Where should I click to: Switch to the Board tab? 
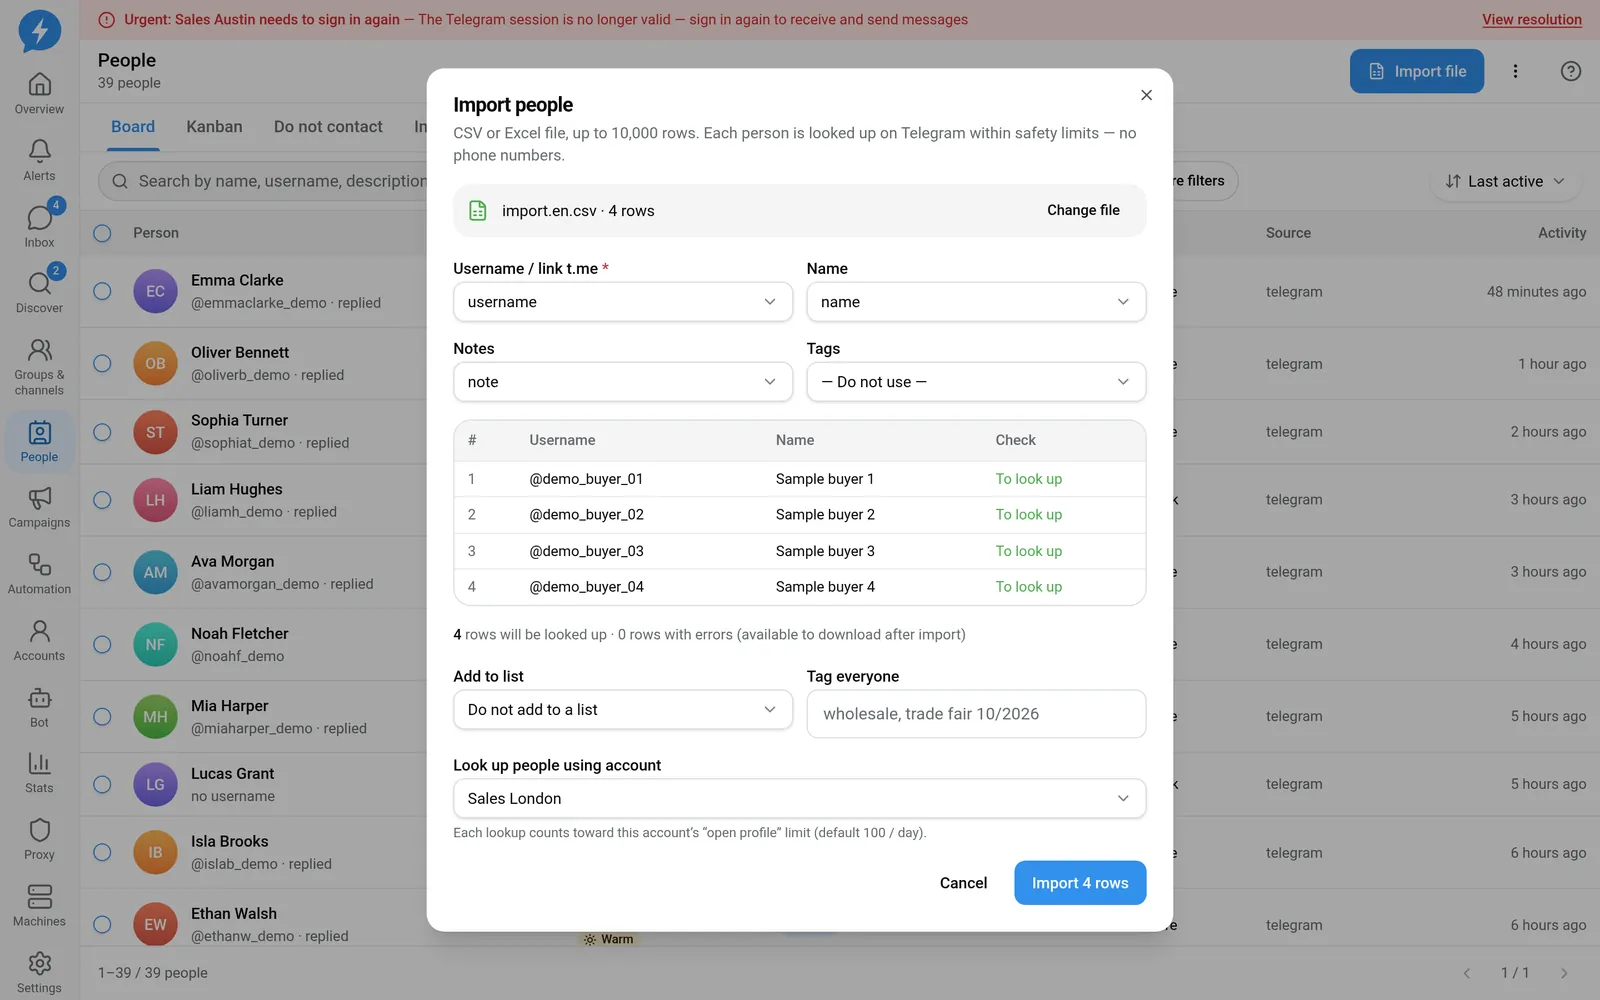(x=133, y=127)
